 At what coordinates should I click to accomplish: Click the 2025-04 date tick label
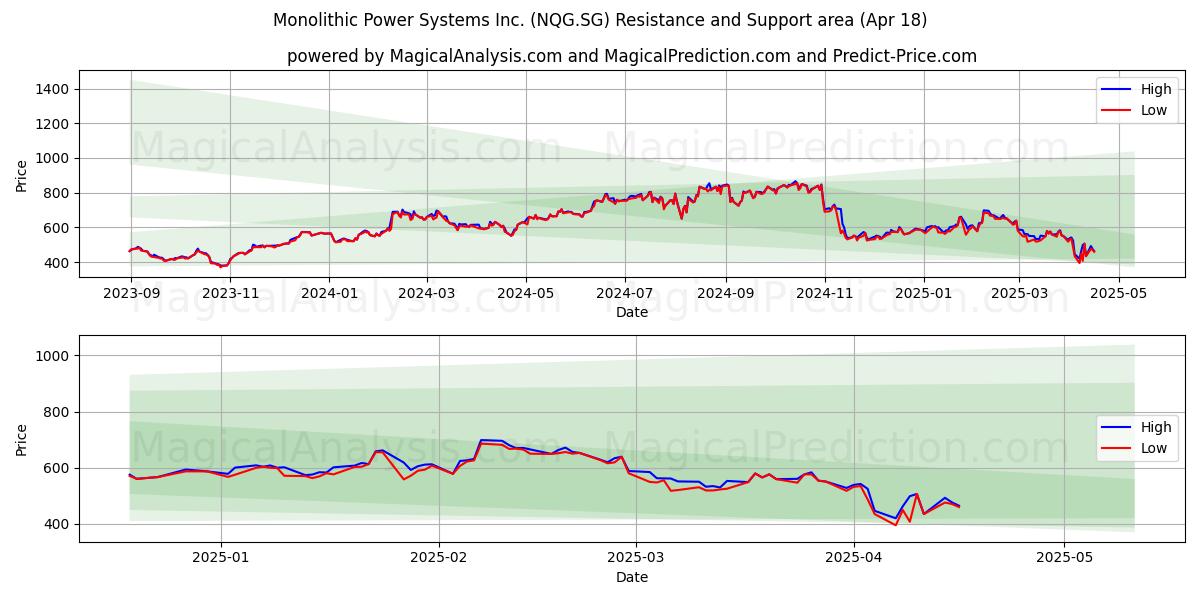[x=854, y=558]
